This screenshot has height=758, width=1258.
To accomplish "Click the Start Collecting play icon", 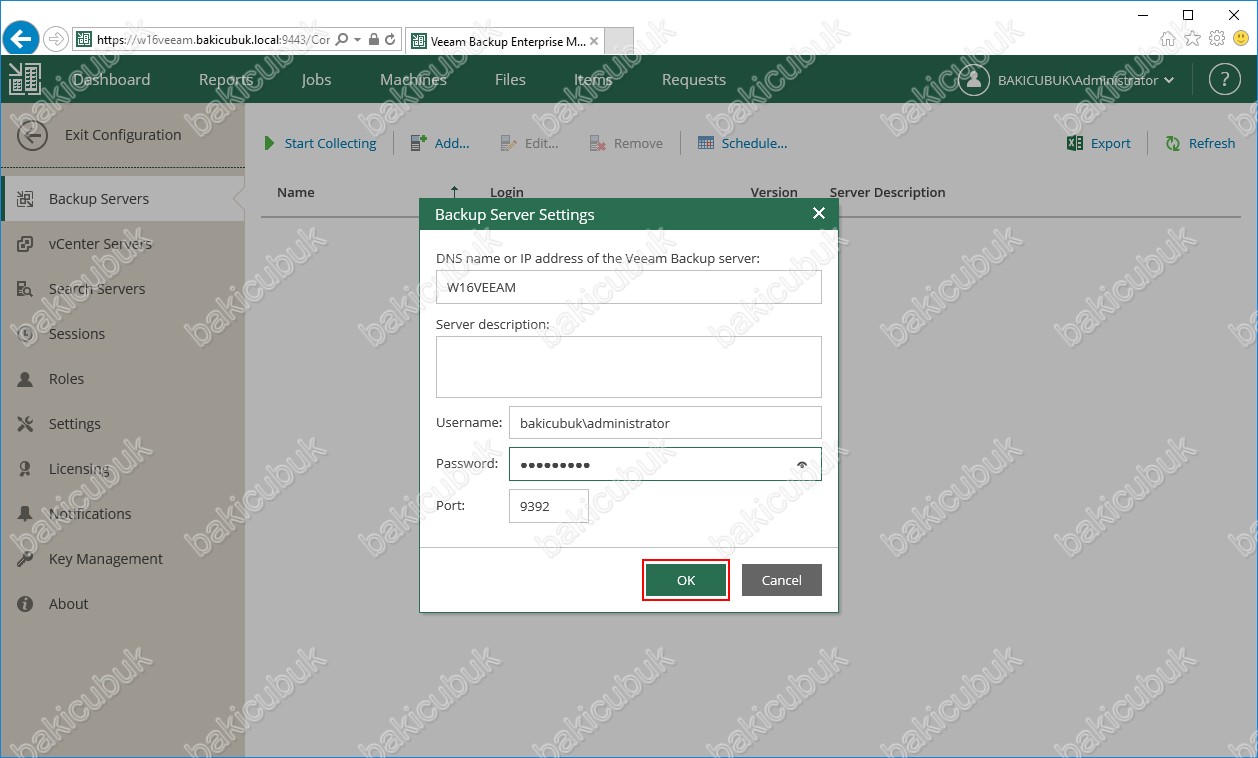I will pos(269,143).
